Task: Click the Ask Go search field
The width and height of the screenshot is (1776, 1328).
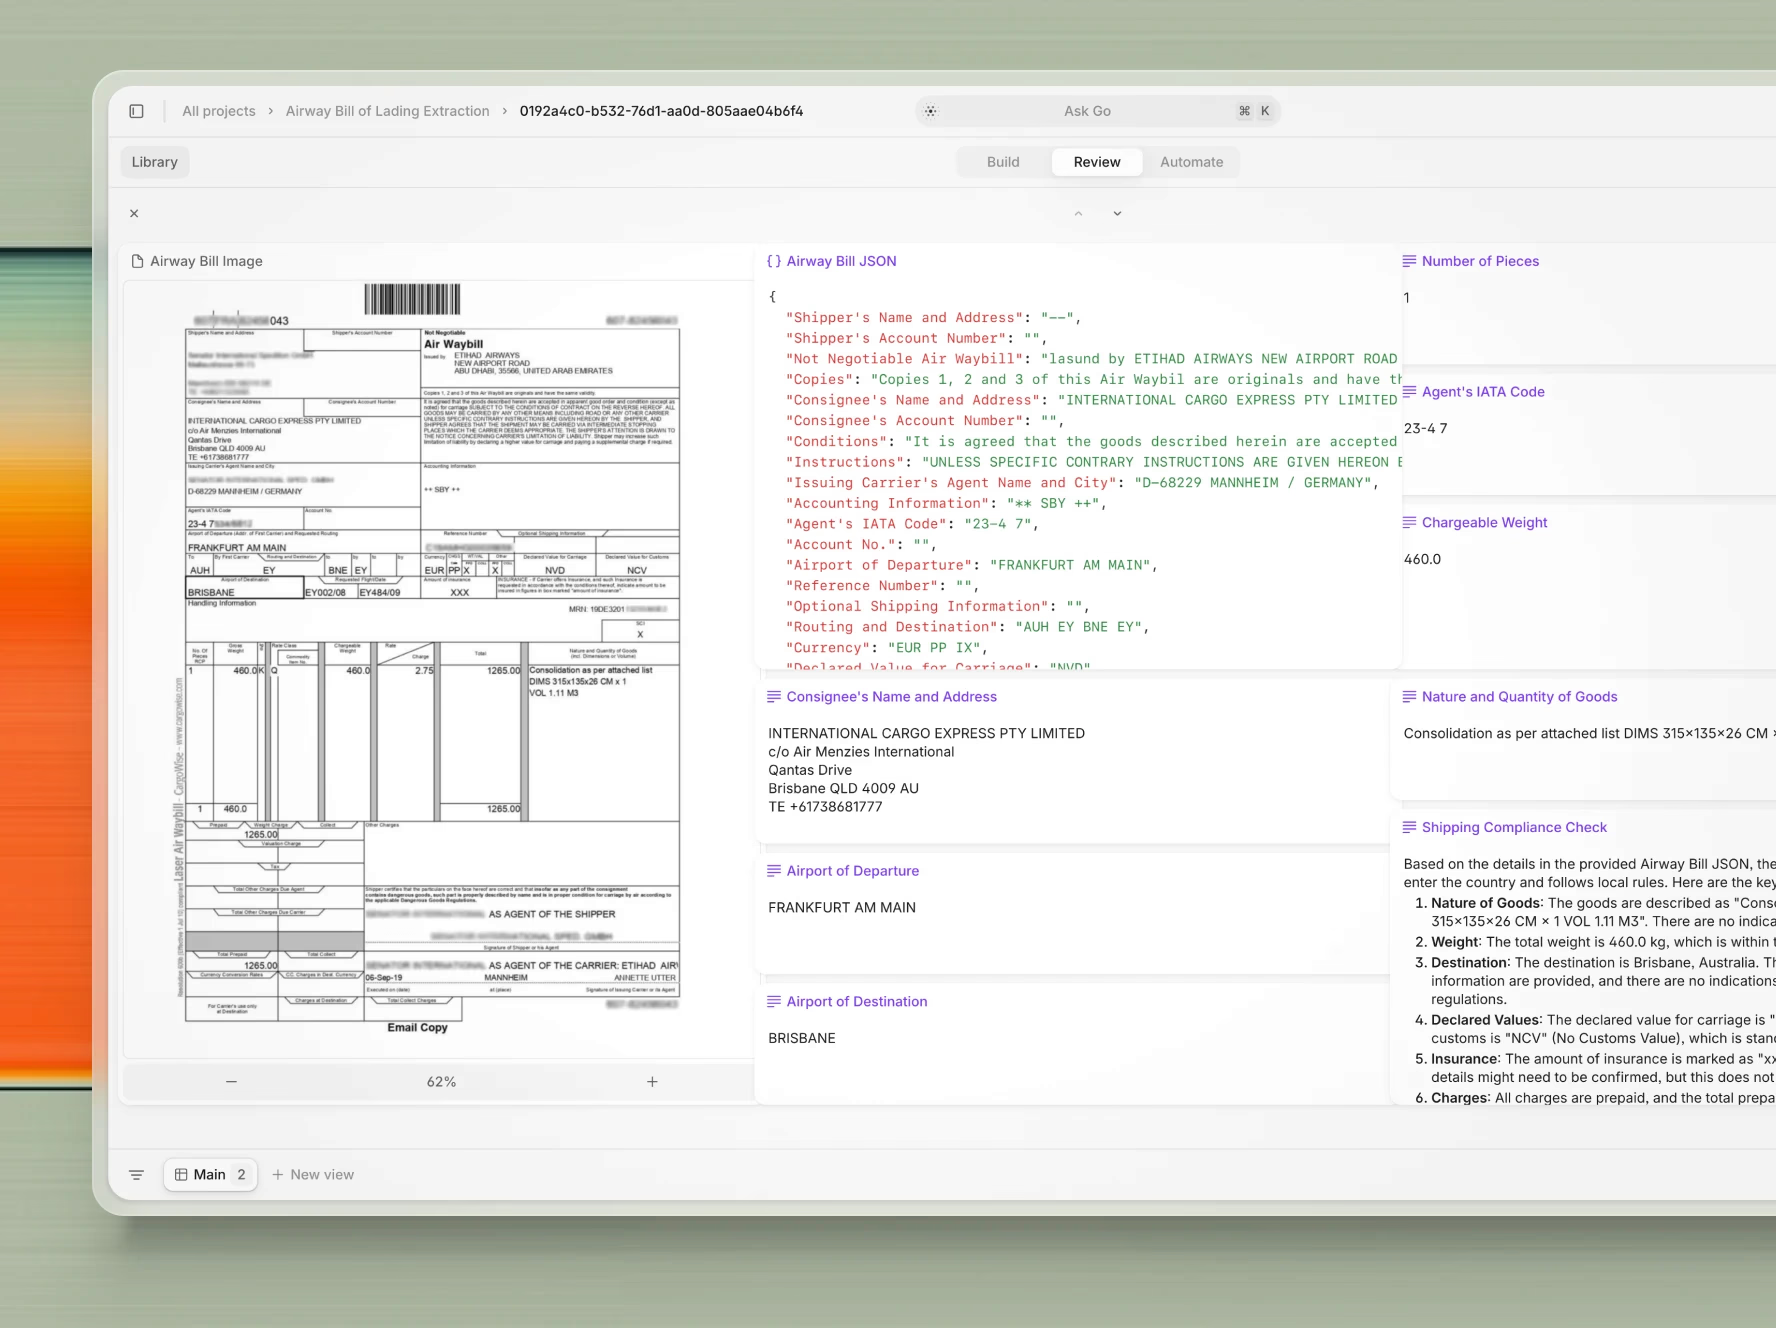Action: pos(1087,111)
